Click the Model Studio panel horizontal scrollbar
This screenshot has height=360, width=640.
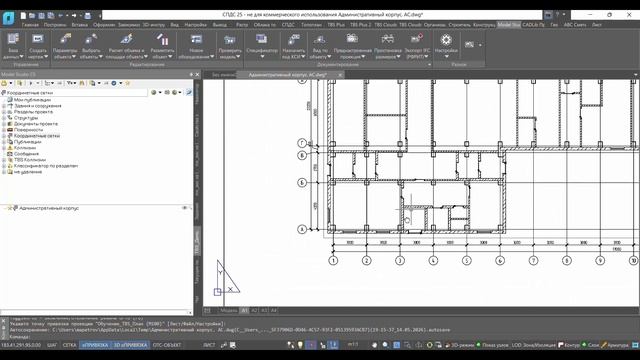(96, 313)
